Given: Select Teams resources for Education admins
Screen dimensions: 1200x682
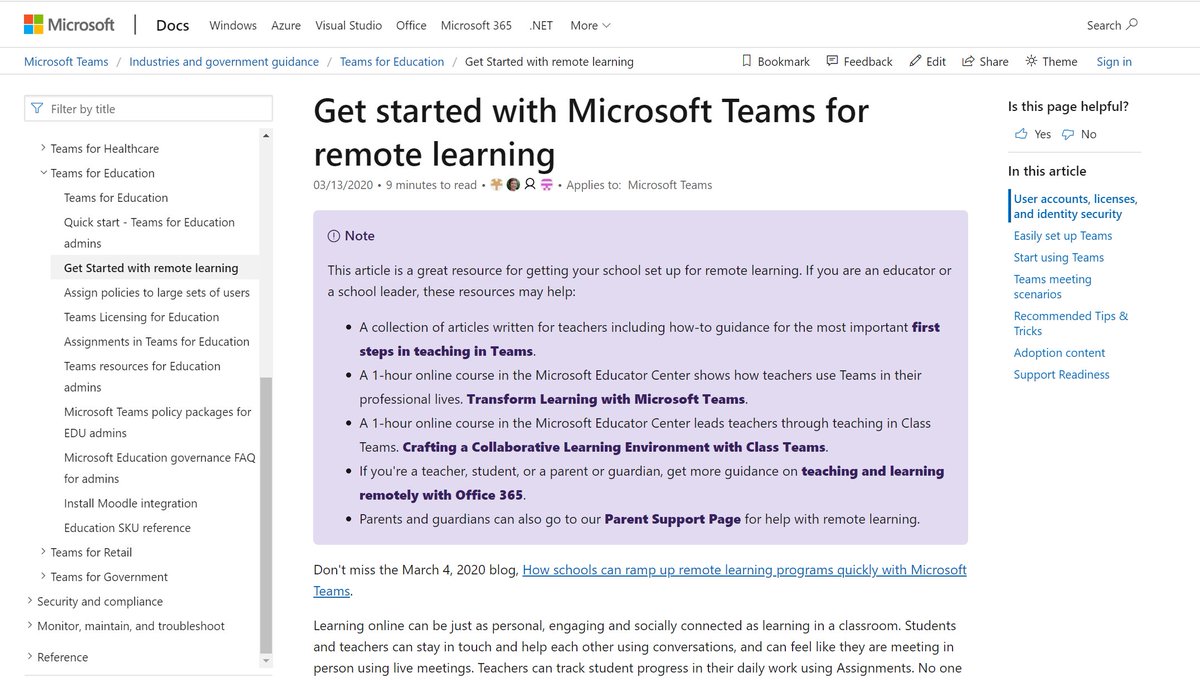Looking at the screenshot, I should pos(142,377).
